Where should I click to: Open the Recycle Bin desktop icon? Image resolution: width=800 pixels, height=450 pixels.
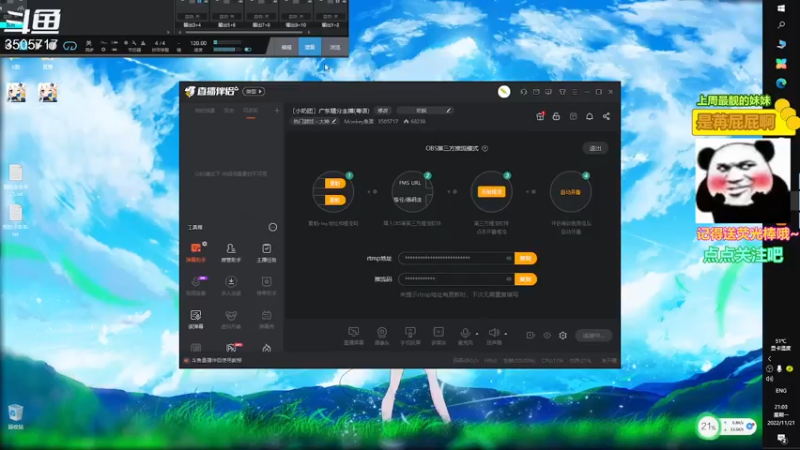click(x=15, y=415)
